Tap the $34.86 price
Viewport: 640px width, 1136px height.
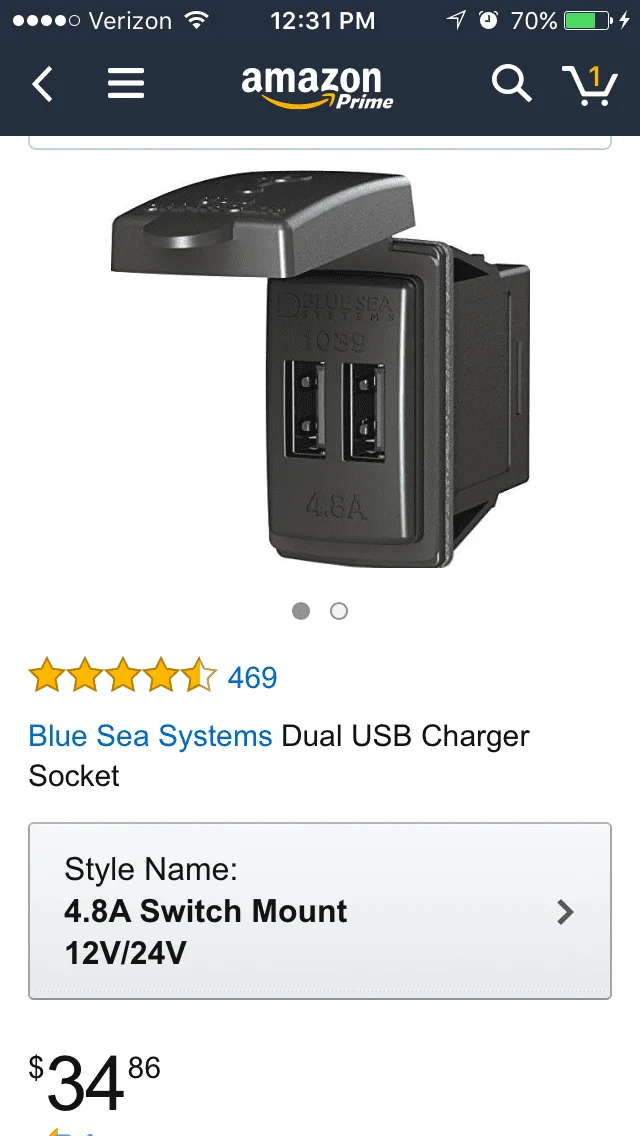[94, 1082]
